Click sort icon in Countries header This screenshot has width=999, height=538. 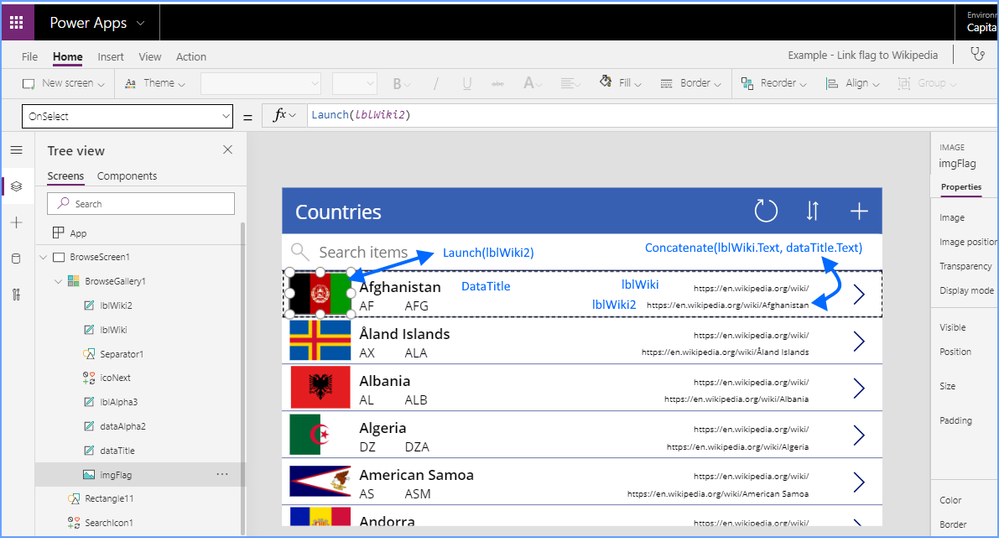point(812,211)
